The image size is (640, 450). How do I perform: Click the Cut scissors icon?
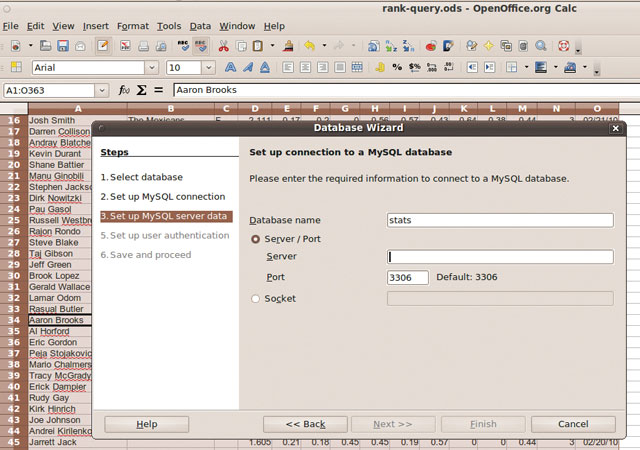(x=223, y=46)
